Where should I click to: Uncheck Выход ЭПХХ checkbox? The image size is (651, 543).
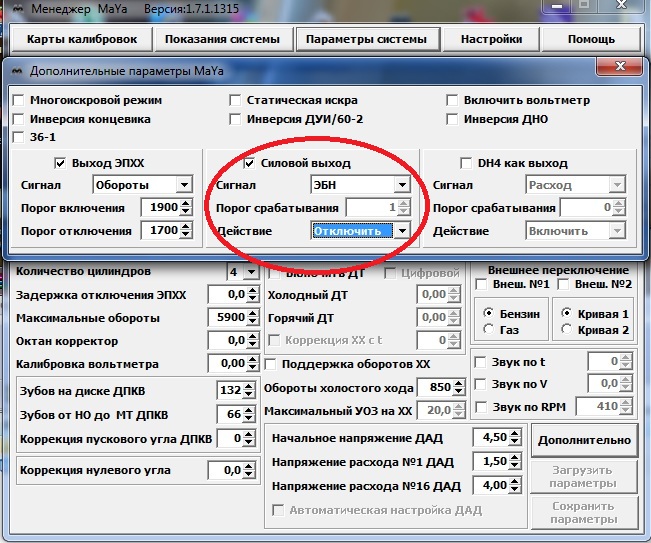[x=60, y=163]
